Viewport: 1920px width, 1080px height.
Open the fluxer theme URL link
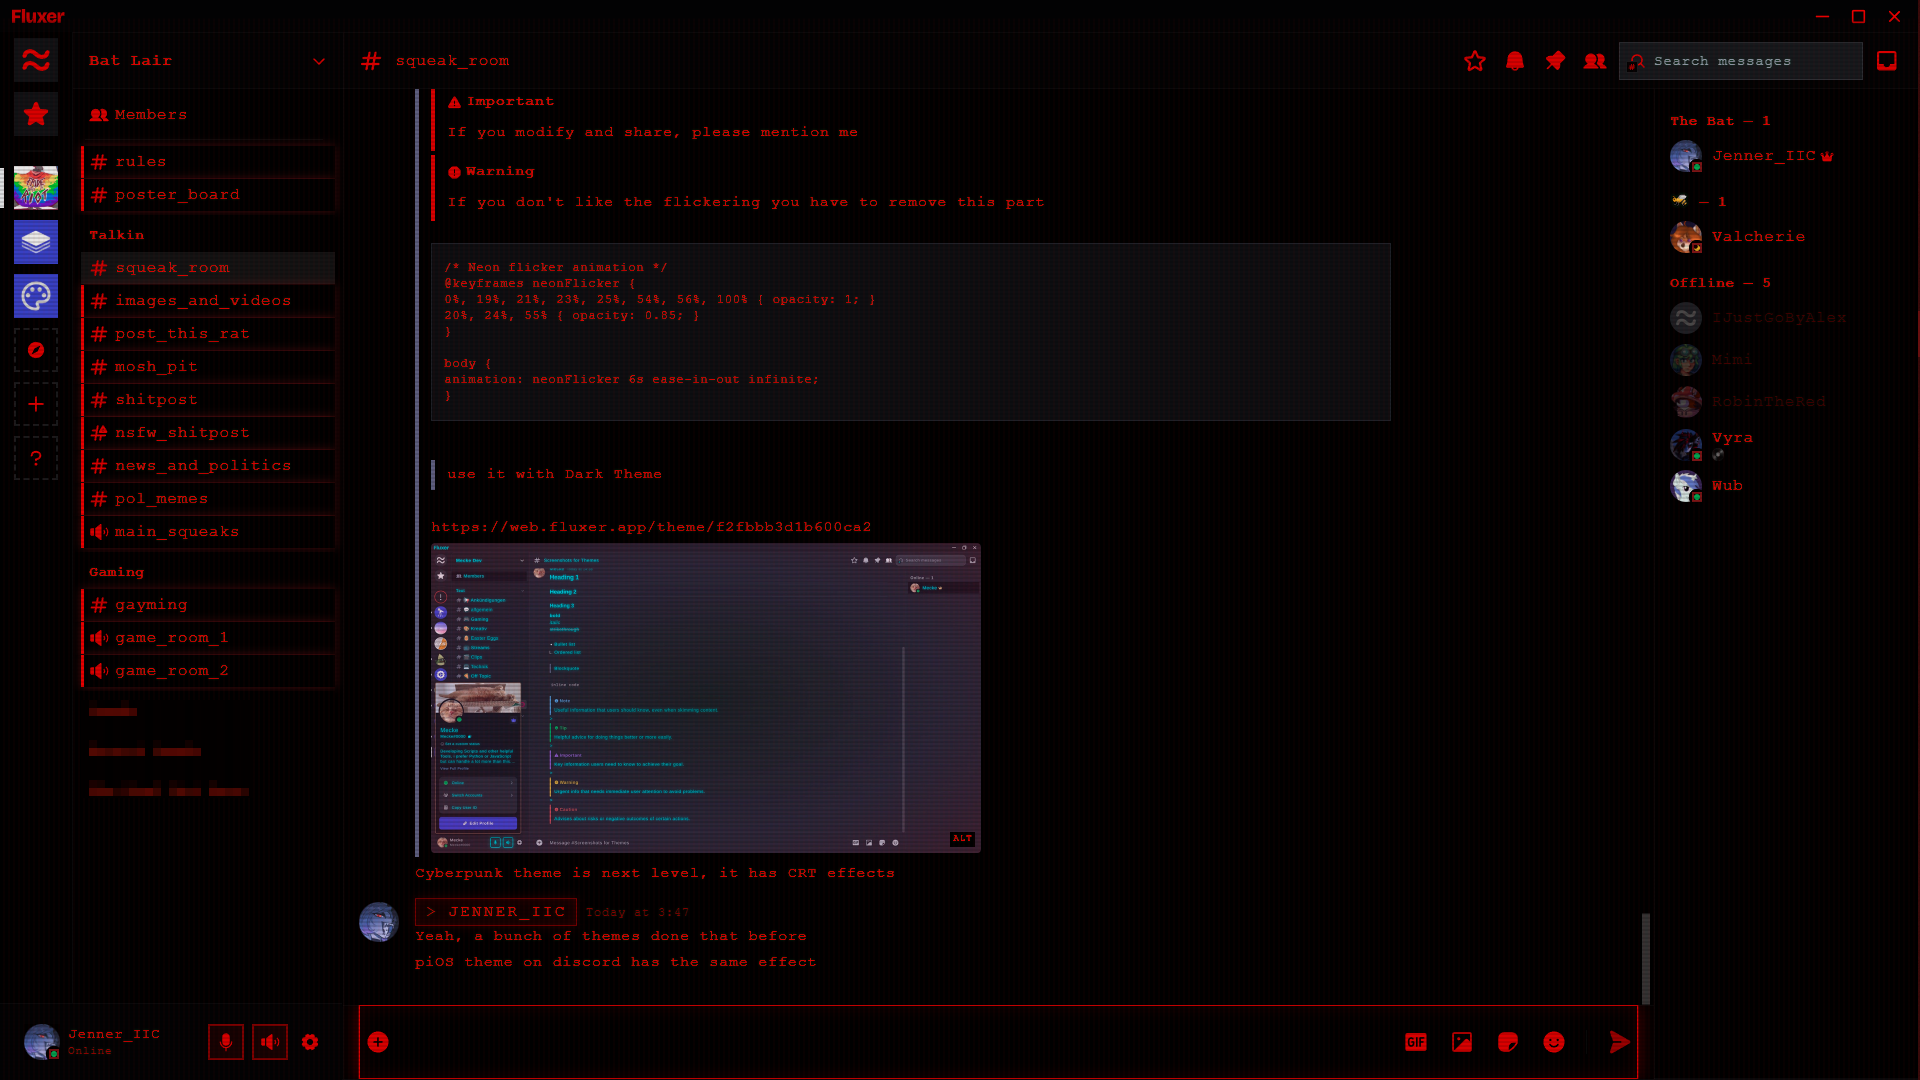[651, 527]
